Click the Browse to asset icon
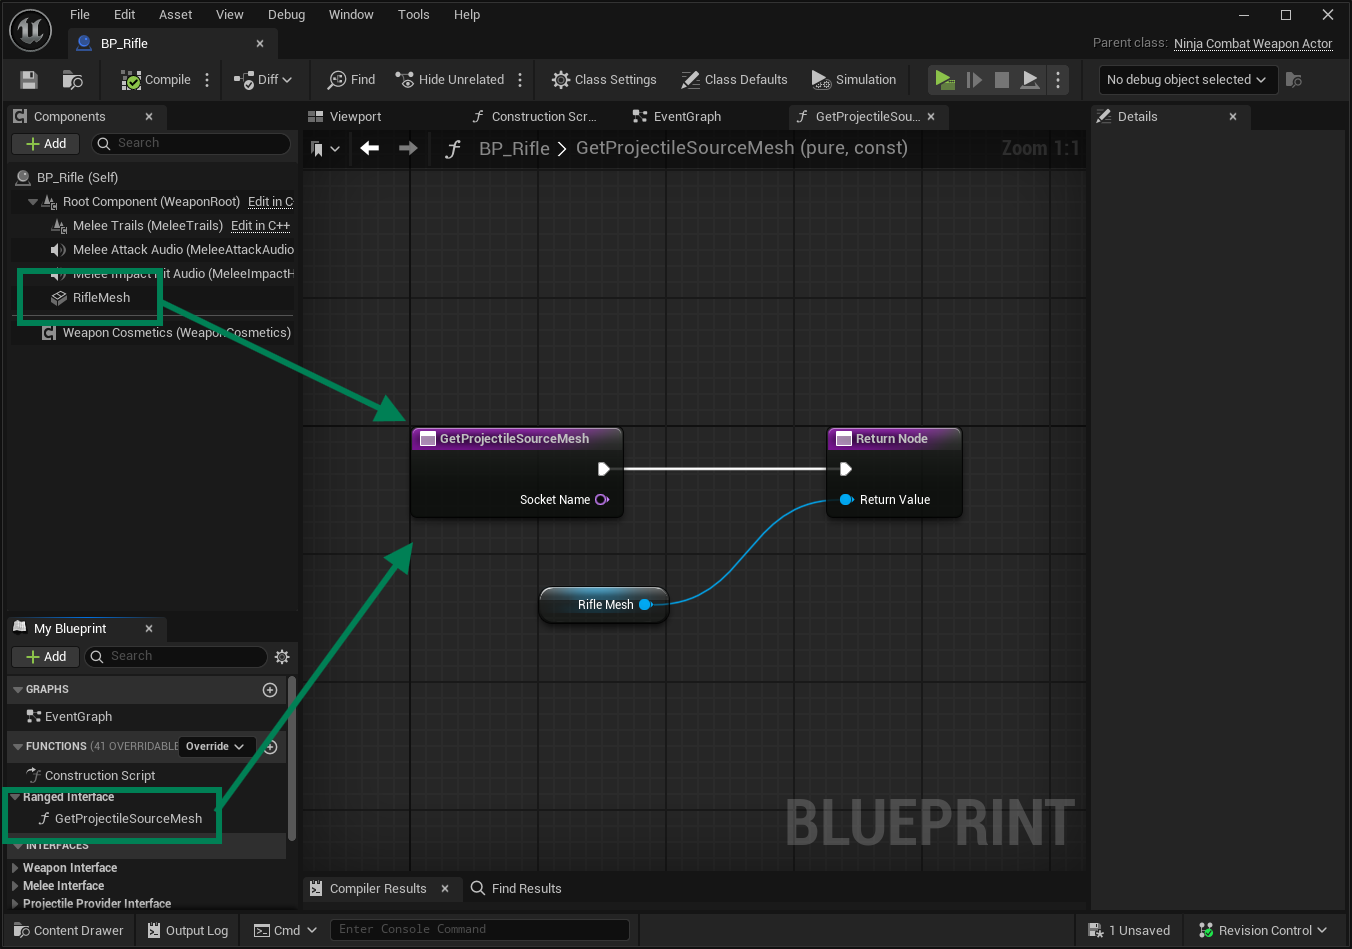 (x=72, y=80)
